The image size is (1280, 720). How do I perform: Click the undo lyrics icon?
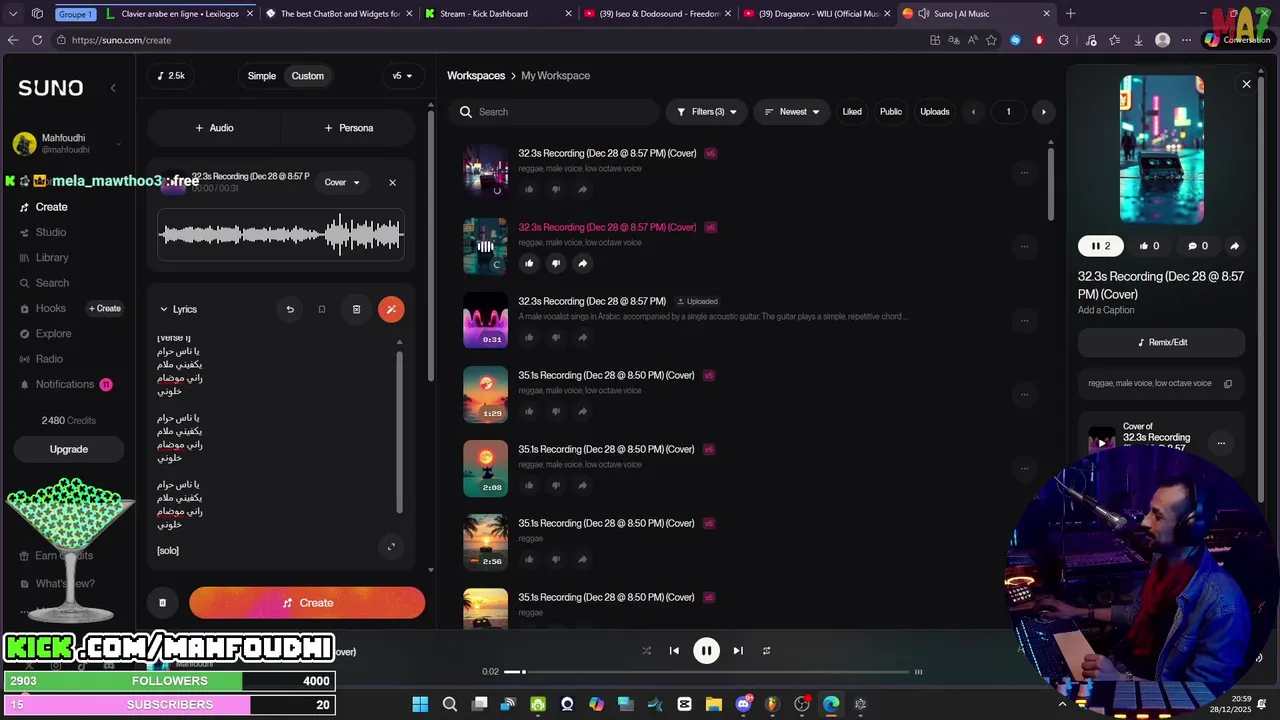coord(290,309)
